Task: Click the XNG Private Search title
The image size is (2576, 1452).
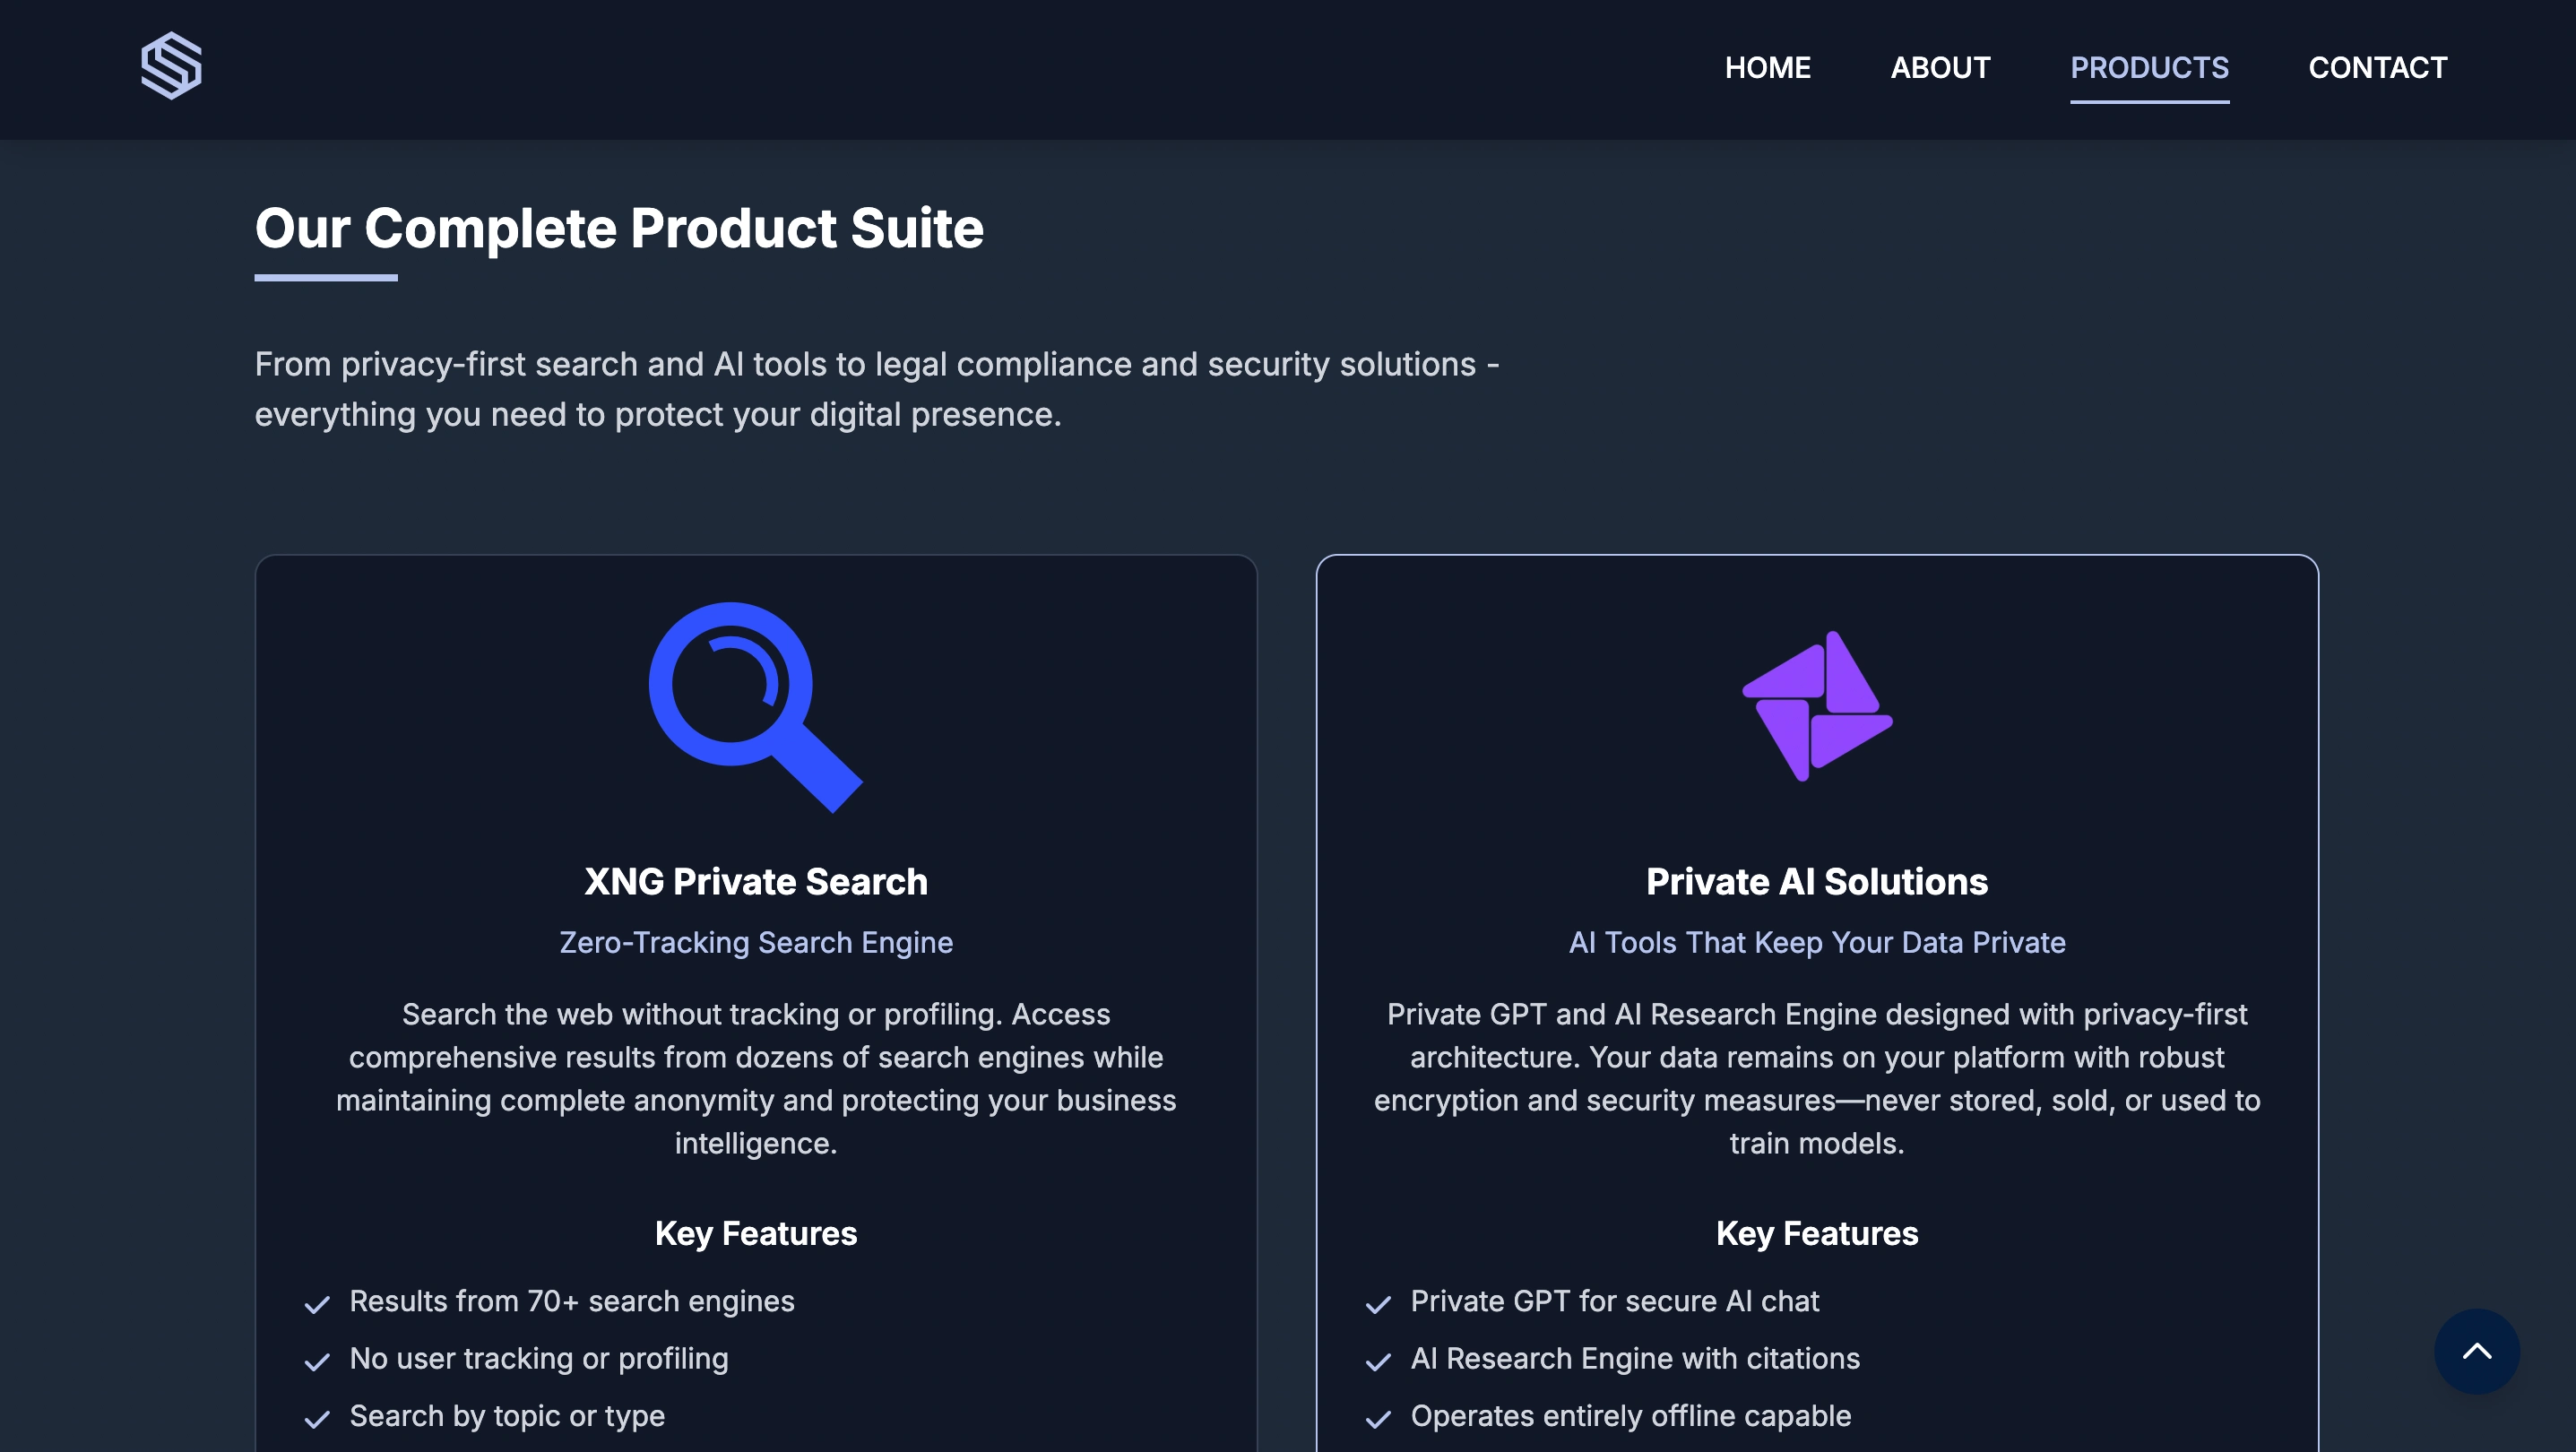Action: pos(756,881)
